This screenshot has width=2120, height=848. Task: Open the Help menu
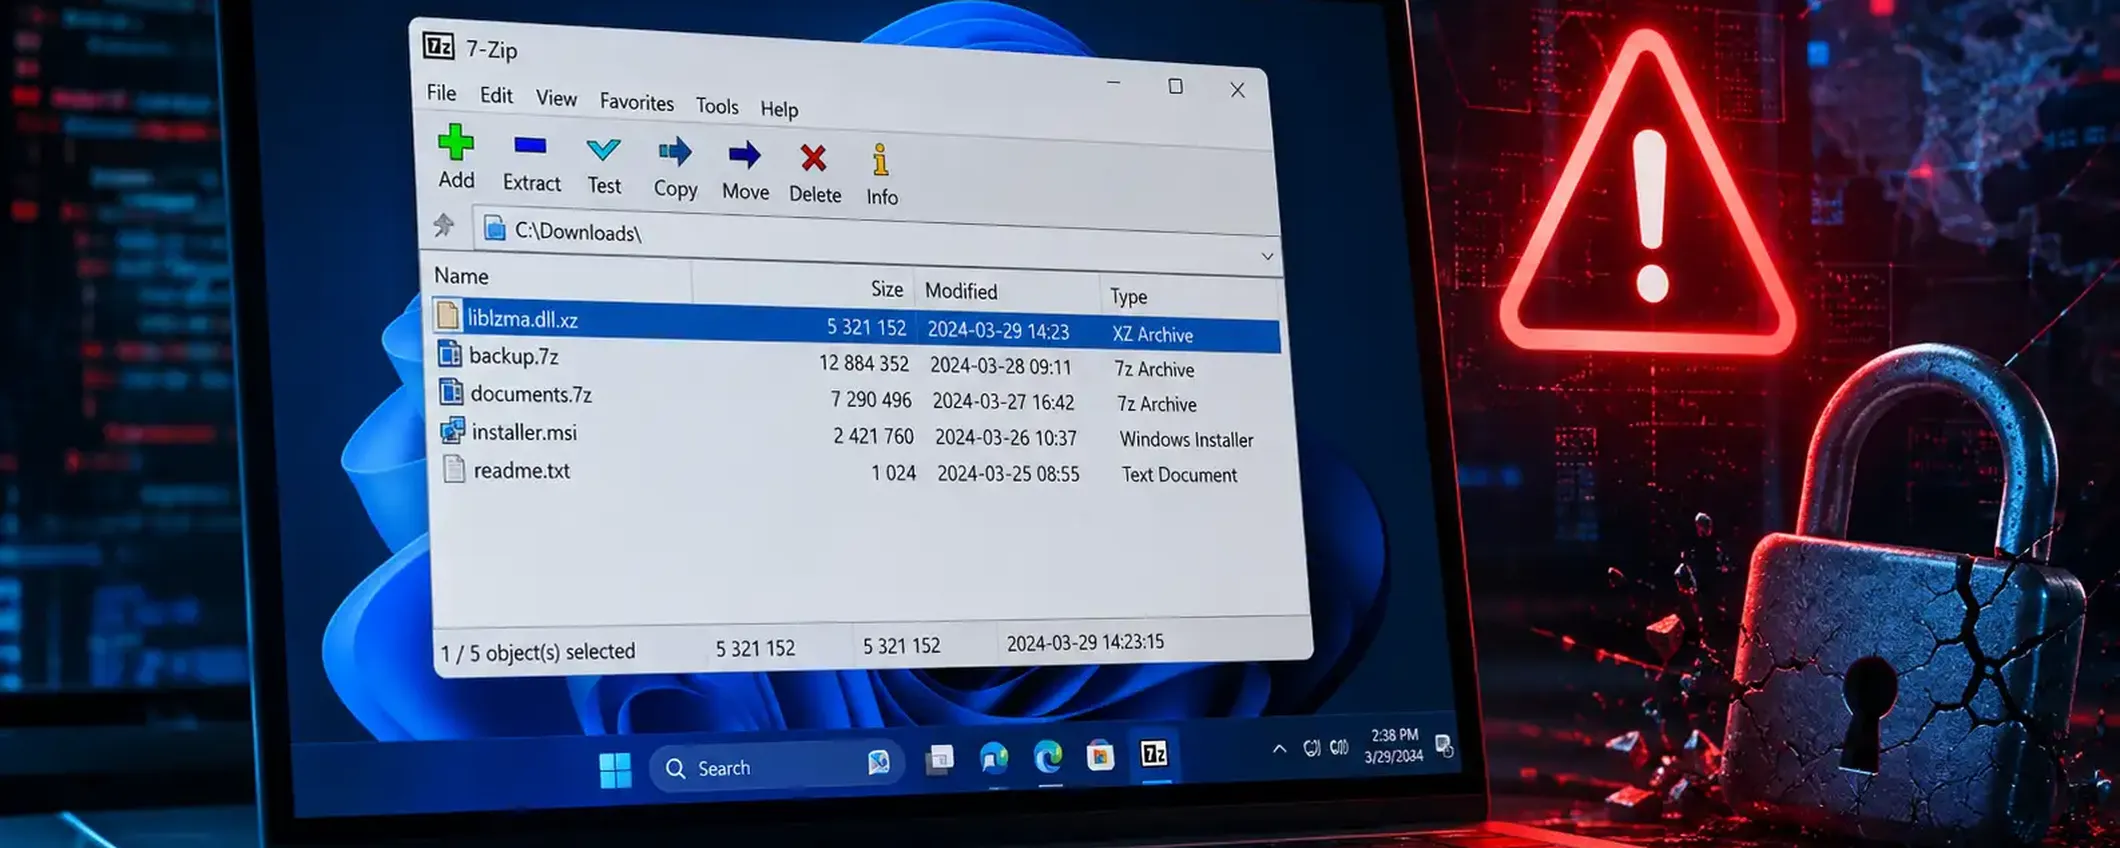click(x=779, y=109)
